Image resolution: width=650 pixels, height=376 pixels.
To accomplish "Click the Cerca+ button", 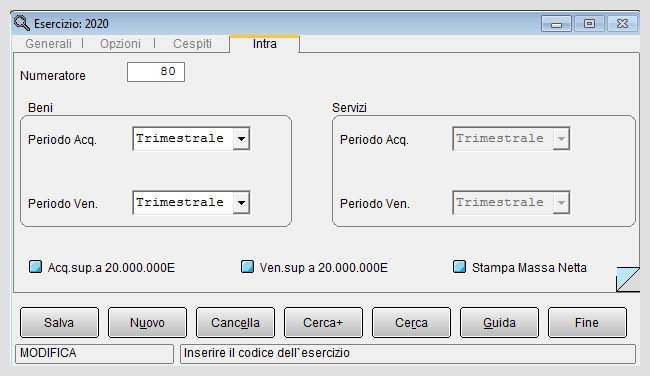I will point(323,323).
